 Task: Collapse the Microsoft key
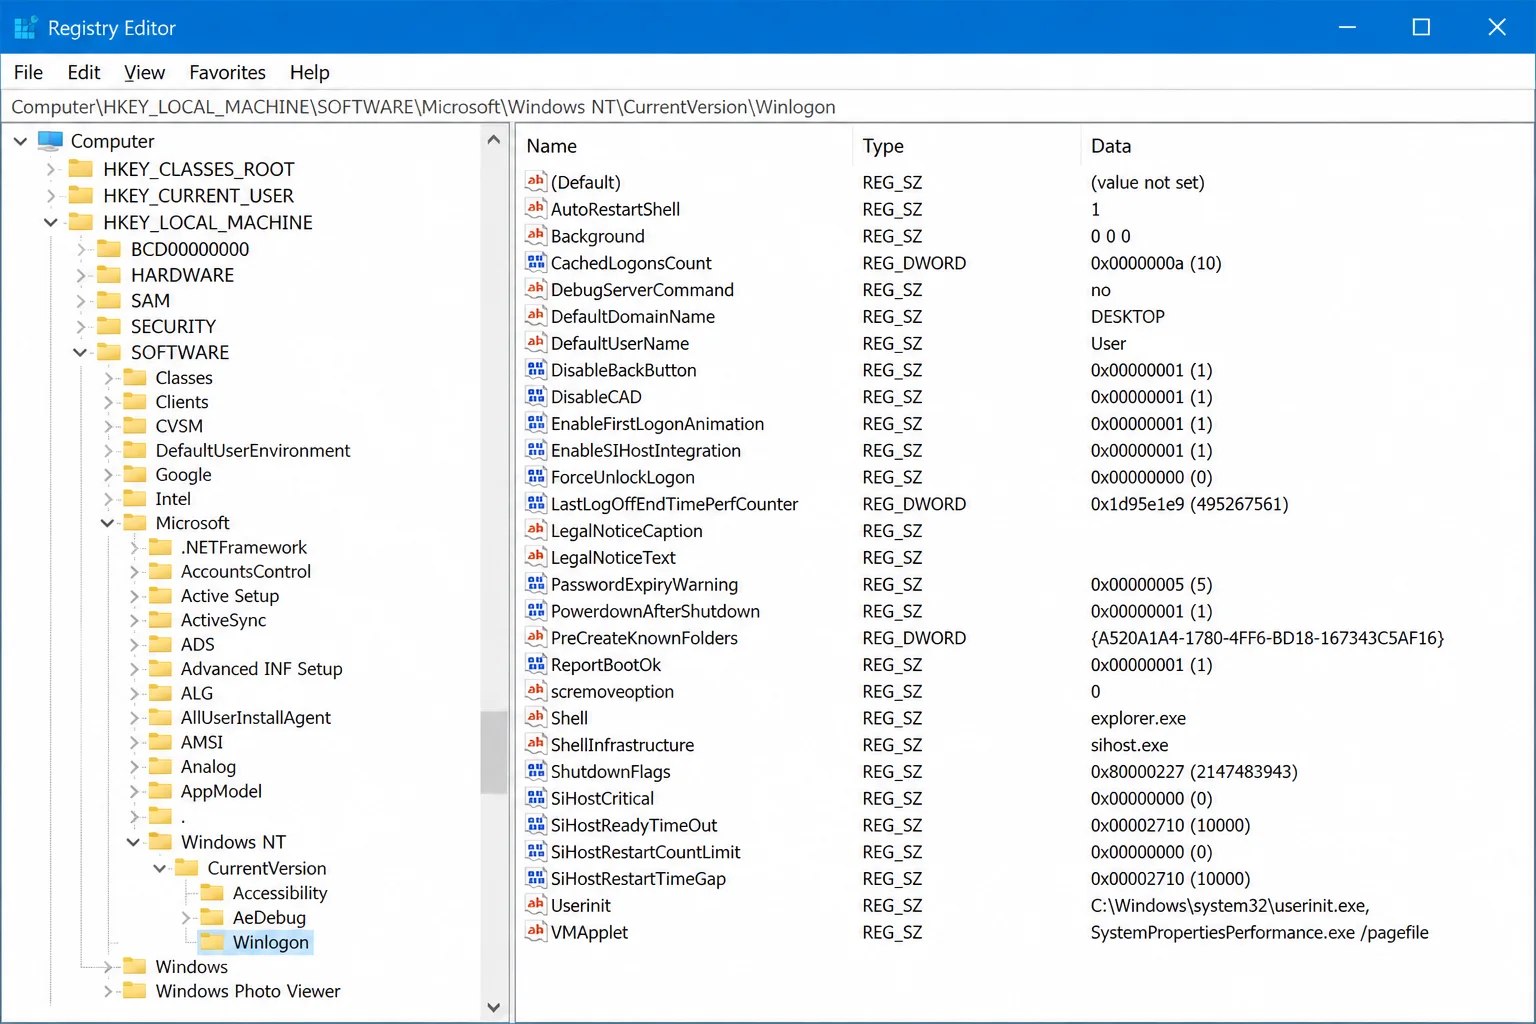click(108, 522)
